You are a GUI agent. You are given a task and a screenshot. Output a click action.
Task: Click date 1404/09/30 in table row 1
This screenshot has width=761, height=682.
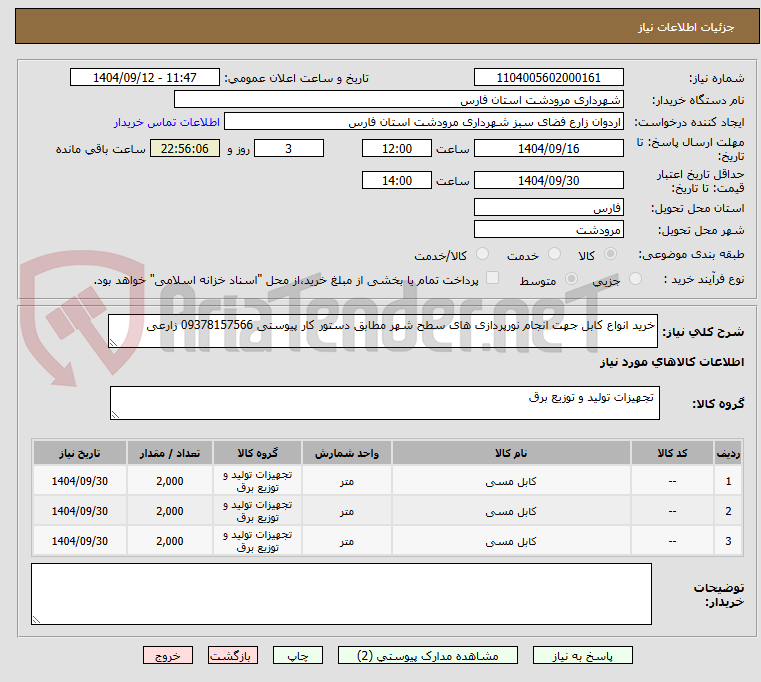pyautogui.click(x=80, y=481)
